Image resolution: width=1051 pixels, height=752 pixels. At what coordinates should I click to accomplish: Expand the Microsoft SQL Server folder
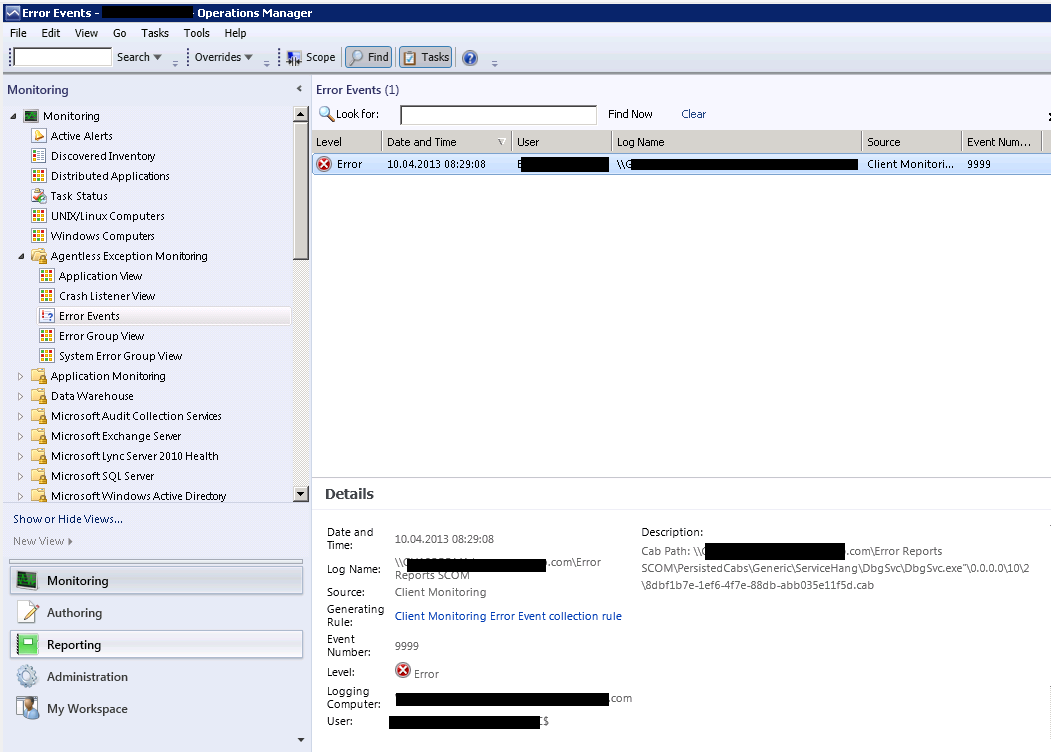click(x=21, y=476)
